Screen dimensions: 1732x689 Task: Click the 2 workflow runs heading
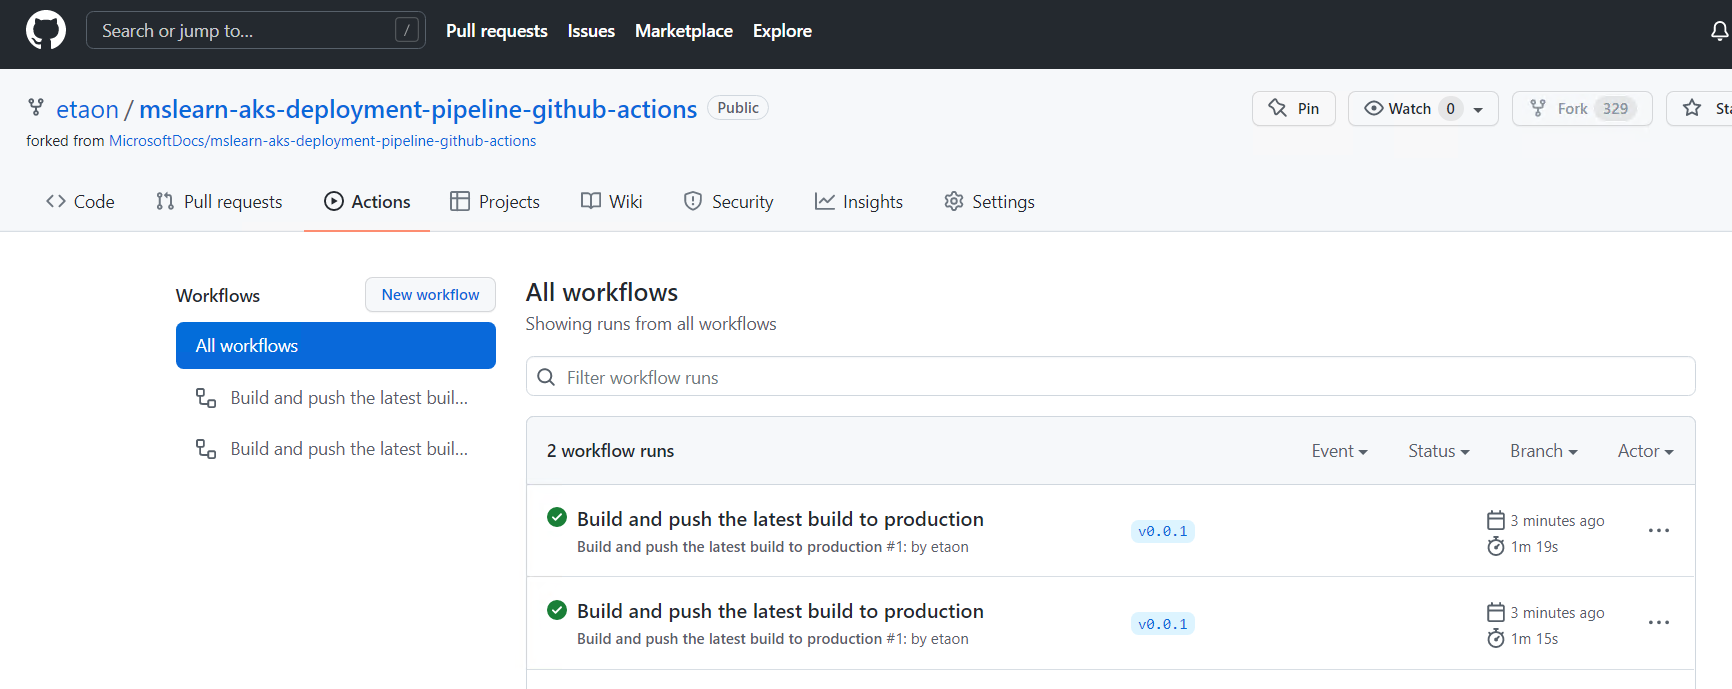point(610,451)
